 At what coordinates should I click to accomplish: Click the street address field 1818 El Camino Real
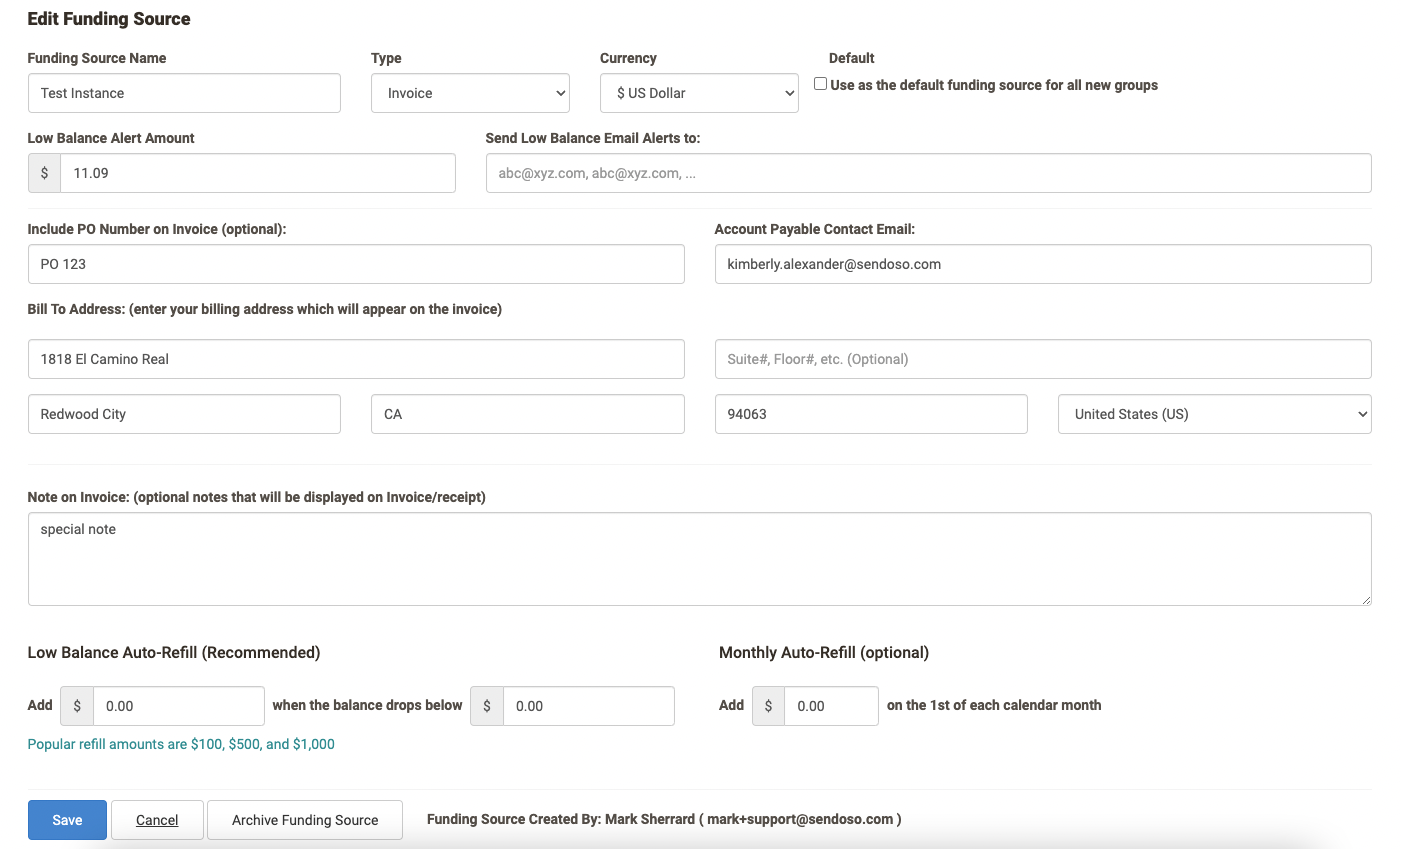point(356,359)
